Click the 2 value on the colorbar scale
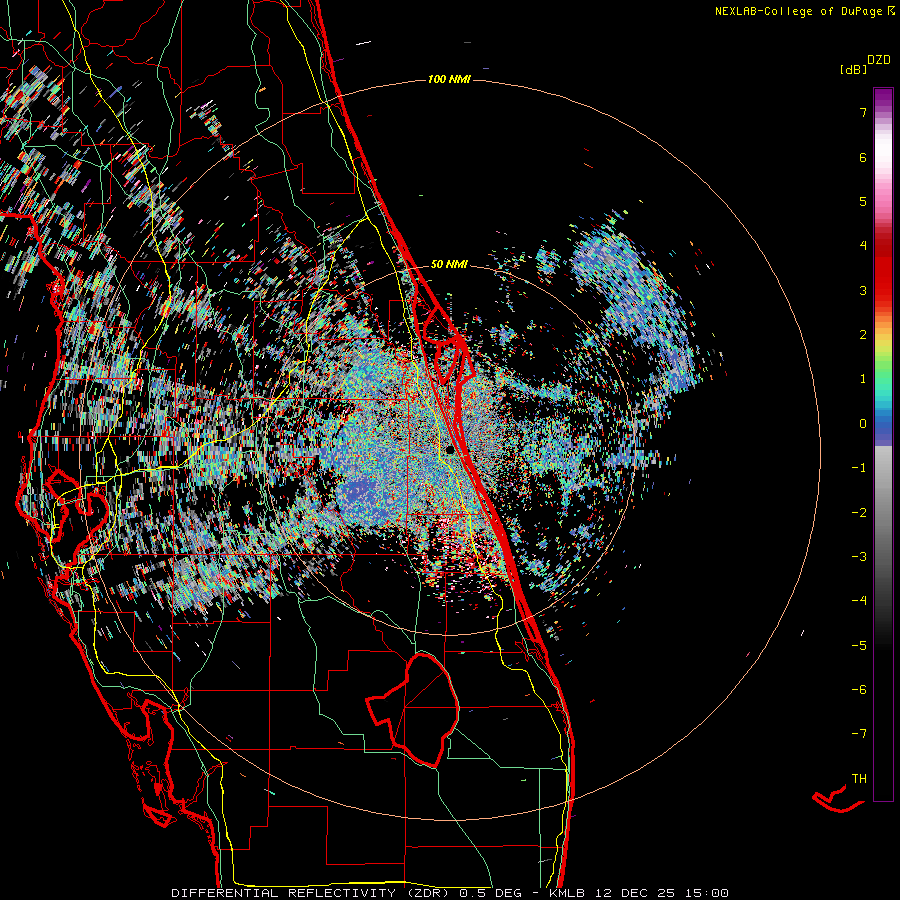This screenshot has width=900, height=900. coord(863,335)
